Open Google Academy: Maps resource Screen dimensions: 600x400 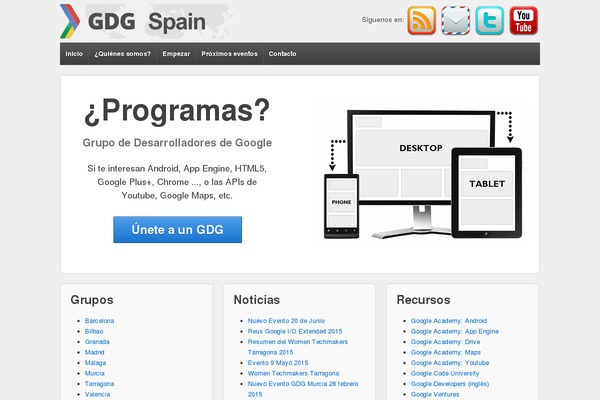[x=446, y=353]
